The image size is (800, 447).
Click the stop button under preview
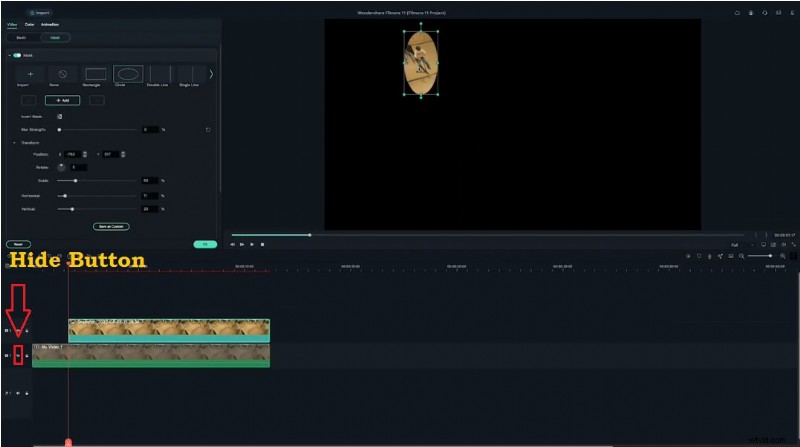(x=263, y=244)
